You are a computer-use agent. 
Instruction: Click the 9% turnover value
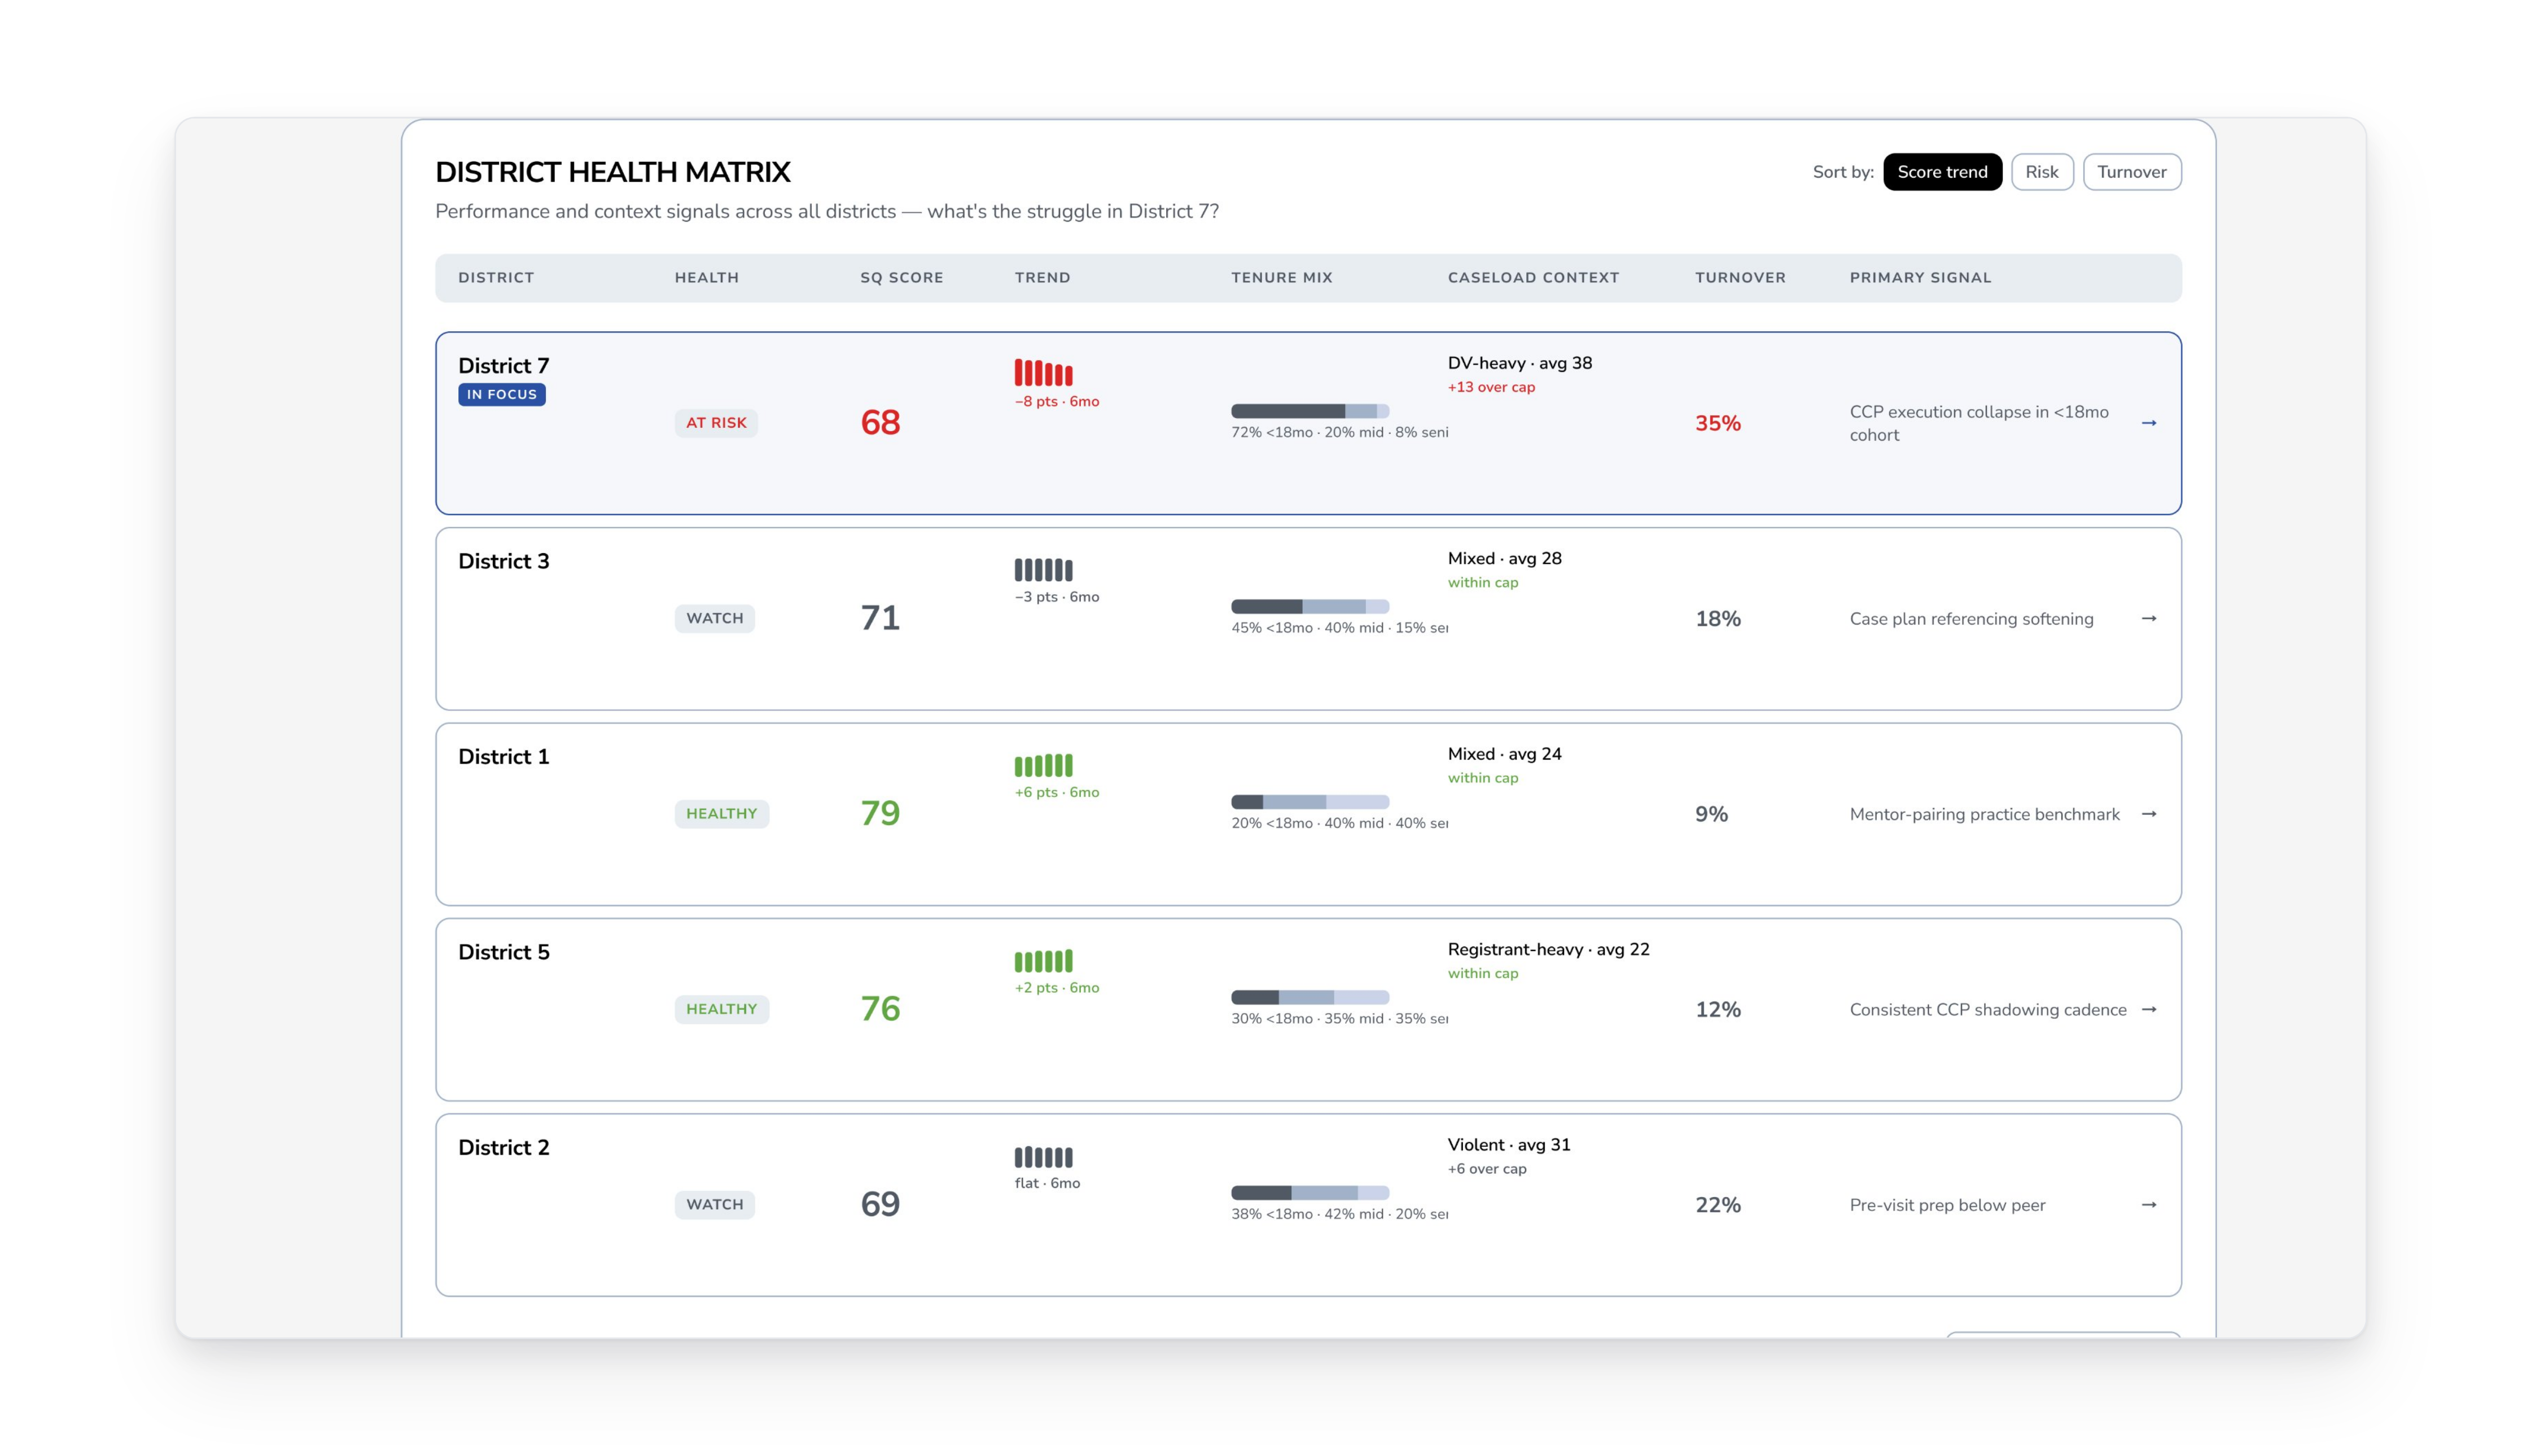tap(1711, 814)
